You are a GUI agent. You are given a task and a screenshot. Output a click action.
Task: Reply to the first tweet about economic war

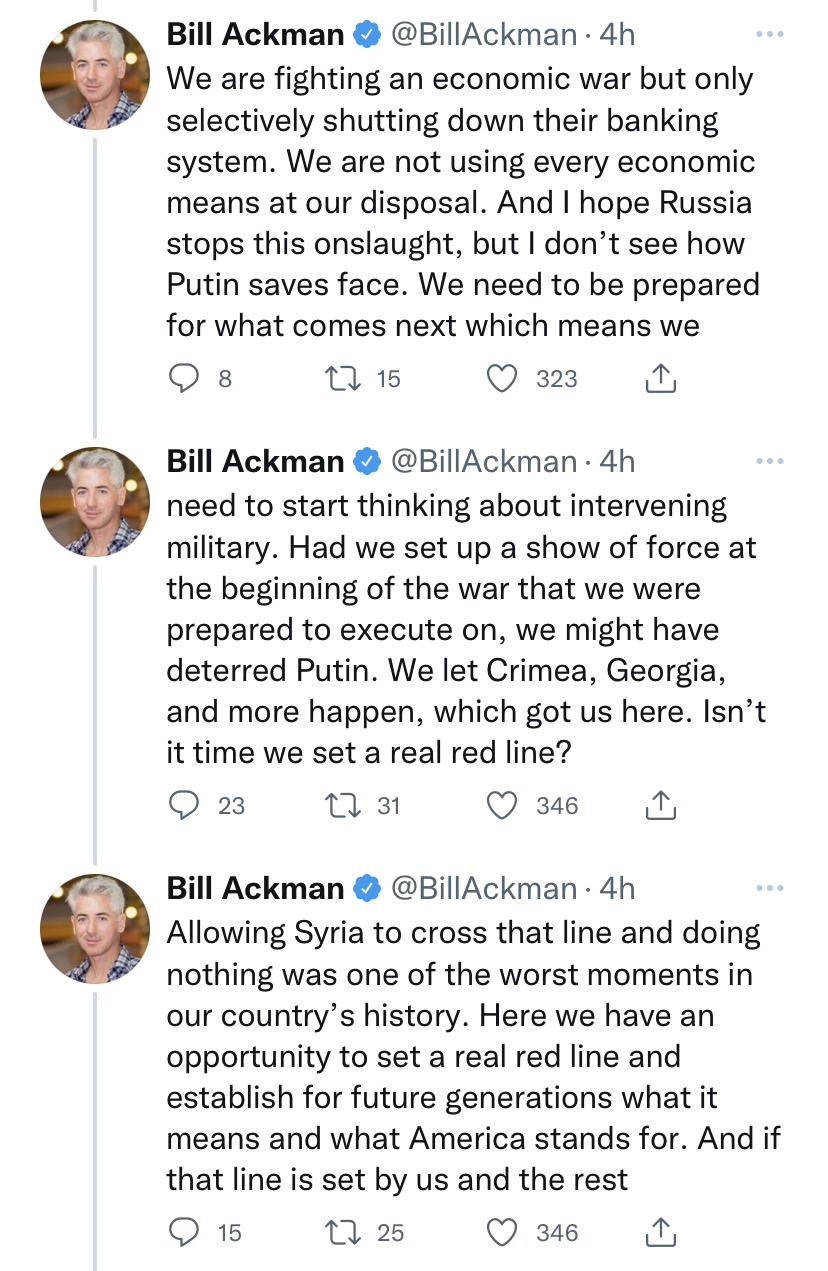[184, 378]
